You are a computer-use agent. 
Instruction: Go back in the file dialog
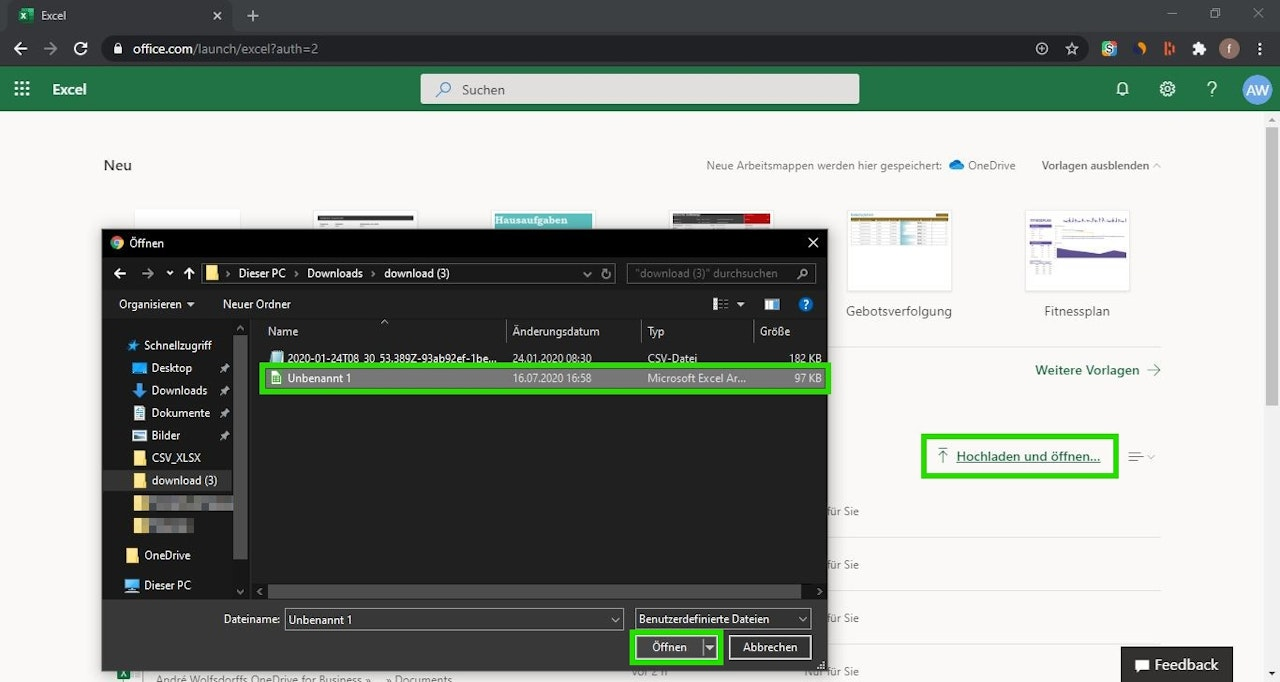coord(120,273)
